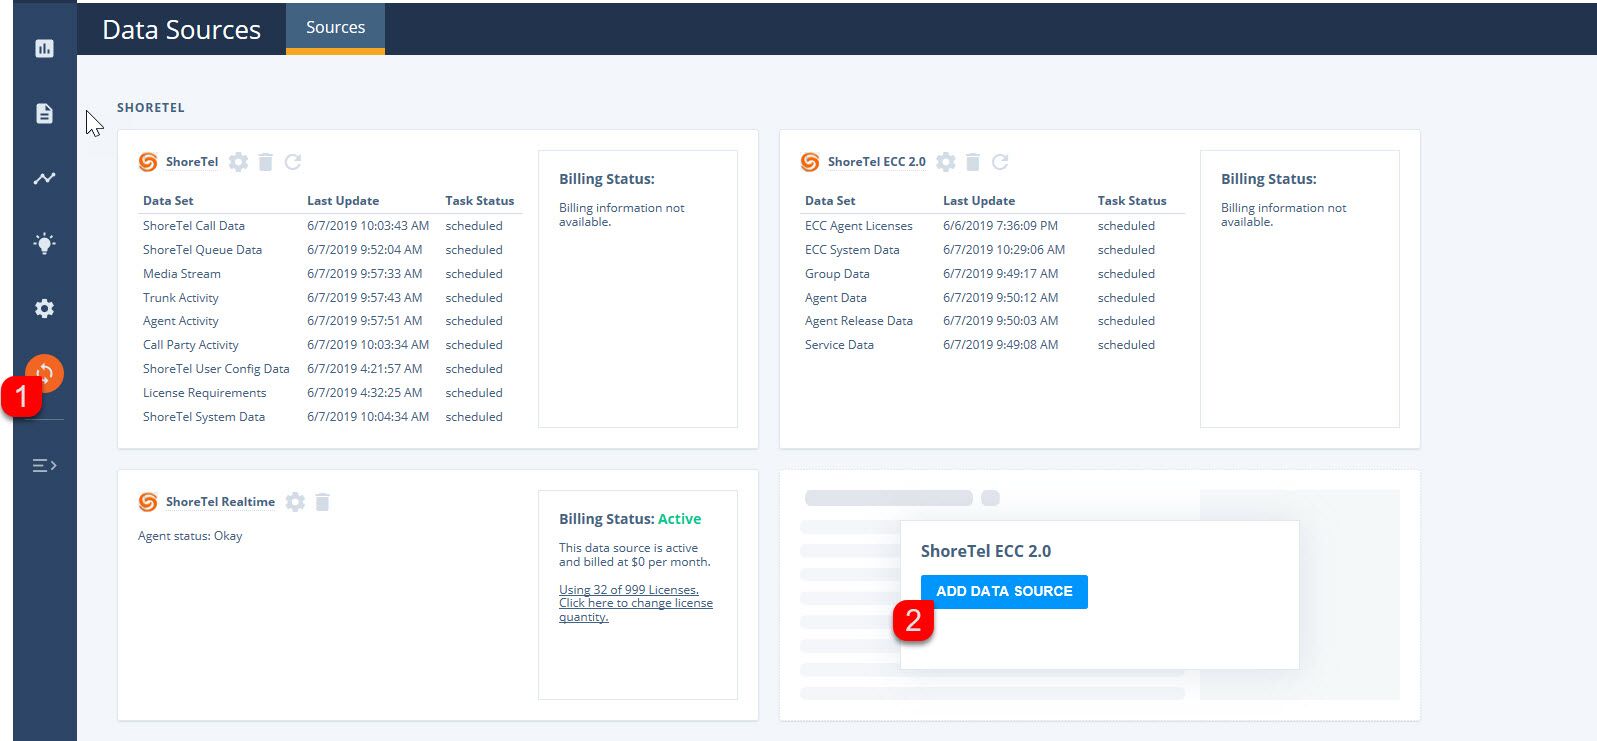Click the Agent status: Okay text
The height and width of the screenshot is (741, 1597).
coord(190,536)
